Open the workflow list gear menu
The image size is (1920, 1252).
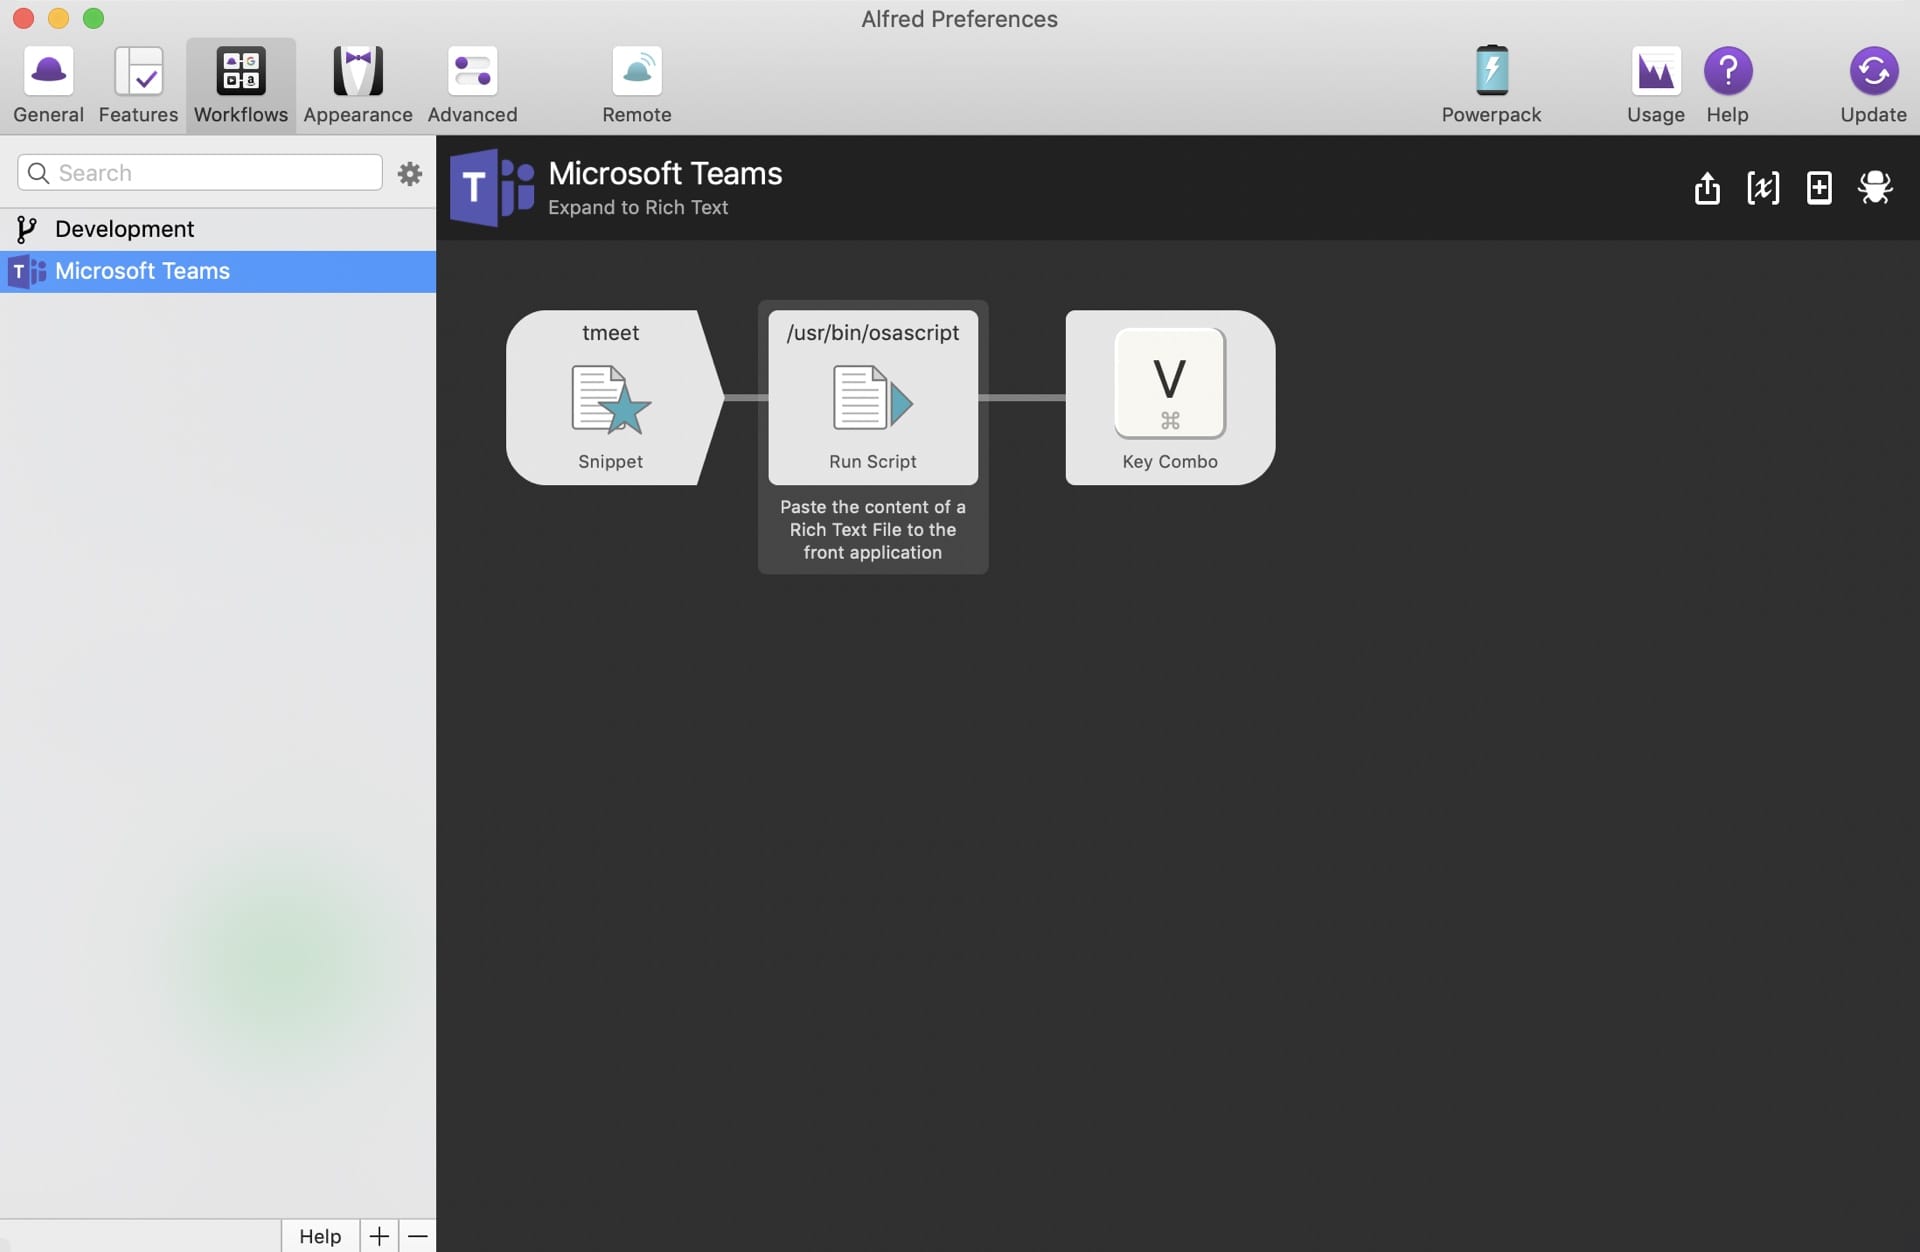(409, 173)
